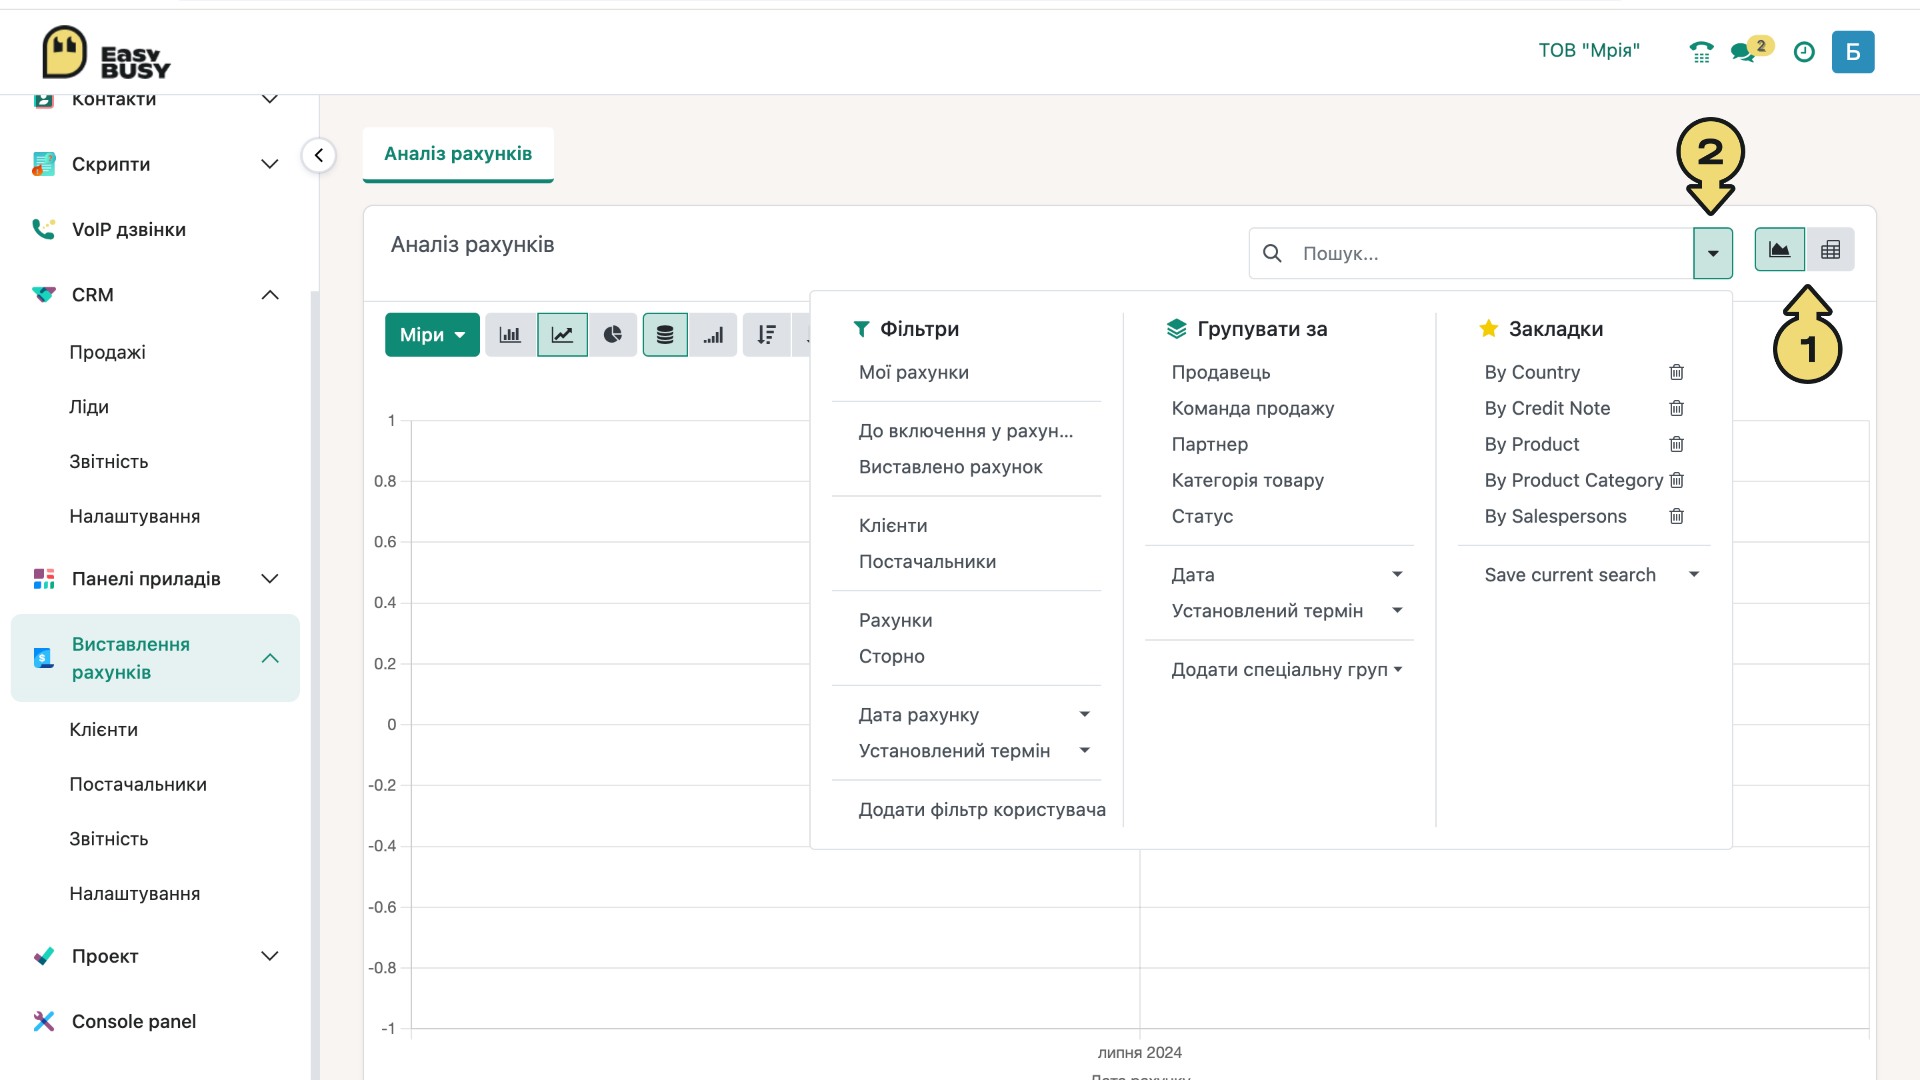Toggle the stacked chart option
The height and width of the screenshot is (1080, 1920).
coord(665,335)
